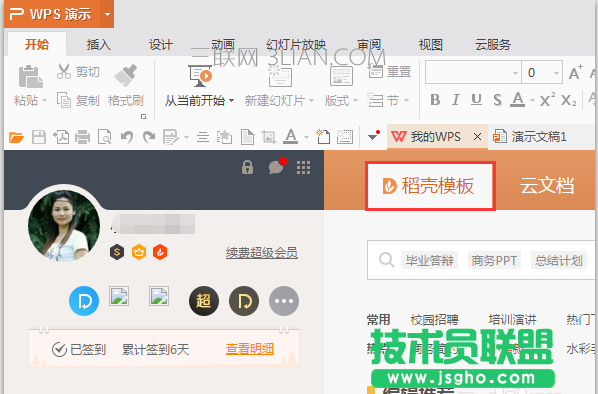
Task: Select the 校园招聘 category
Action: point(434,320)
